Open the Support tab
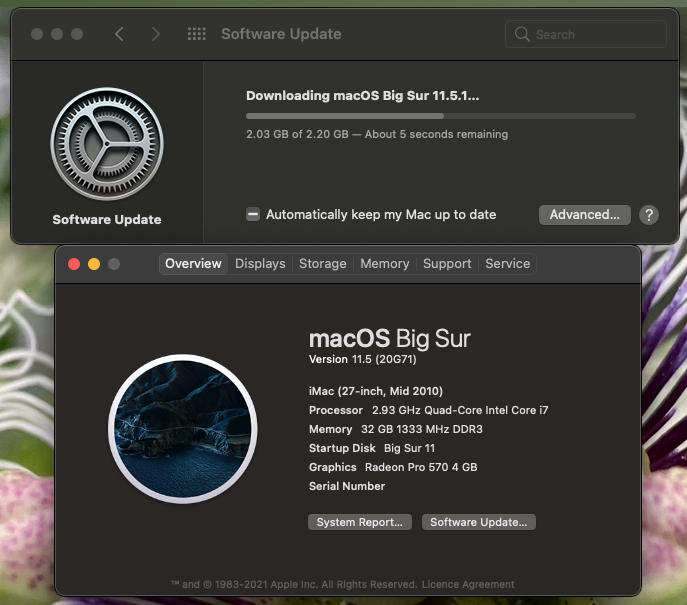The width and height of the screenshot is (687, 605). point(447,264)
